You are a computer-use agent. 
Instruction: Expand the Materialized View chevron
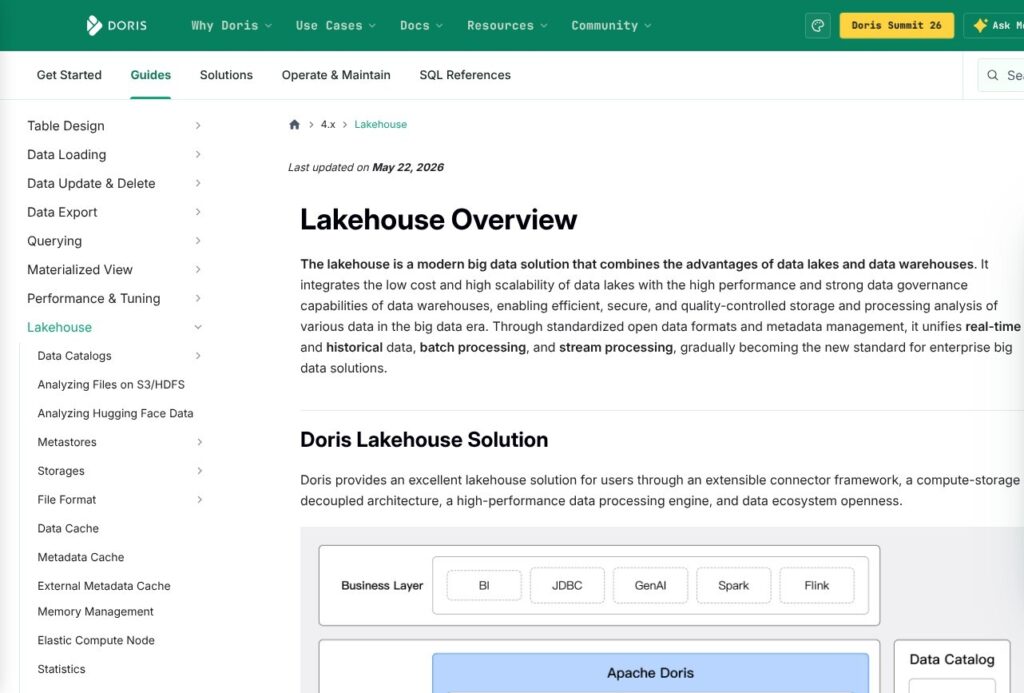(198, 269)
